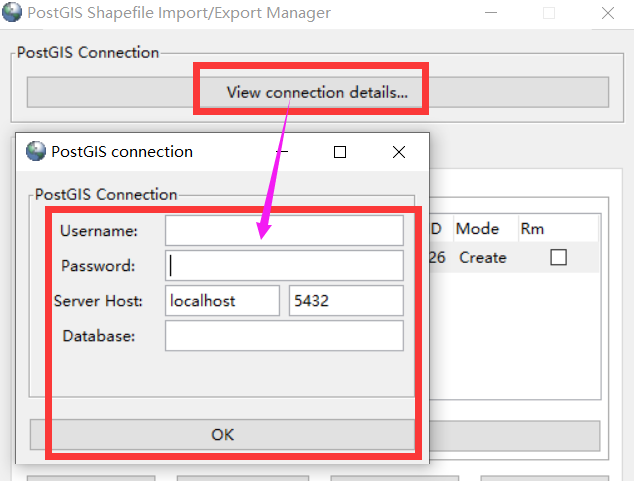The width and height of the screenshot is (634, 481).
Task: Maximize the PostGIS connection dialog
Action: (340, 152)
